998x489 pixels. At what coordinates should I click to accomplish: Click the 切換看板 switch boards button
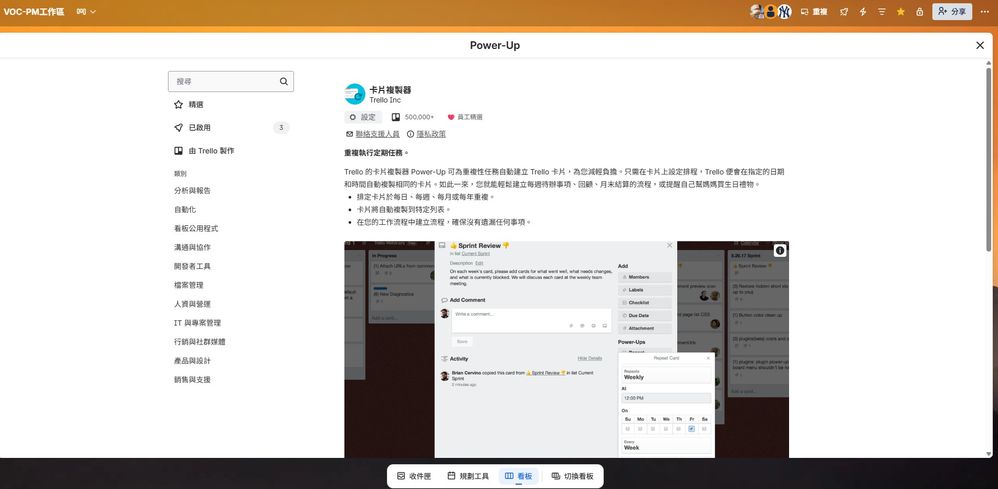pyautogui.click(x=573, y=476)
